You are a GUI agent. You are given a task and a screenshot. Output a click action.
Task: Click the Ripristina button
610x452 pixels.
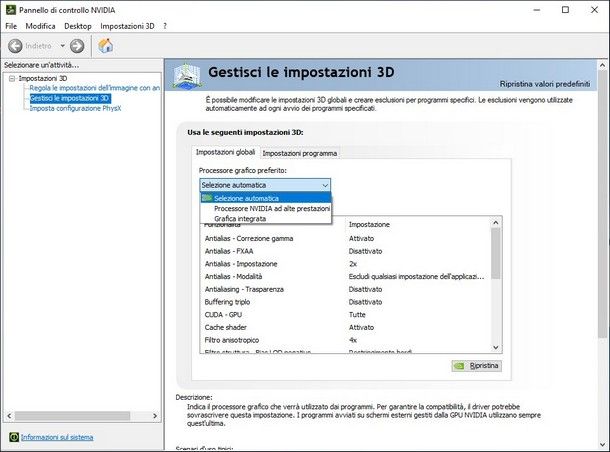(477, 366)
